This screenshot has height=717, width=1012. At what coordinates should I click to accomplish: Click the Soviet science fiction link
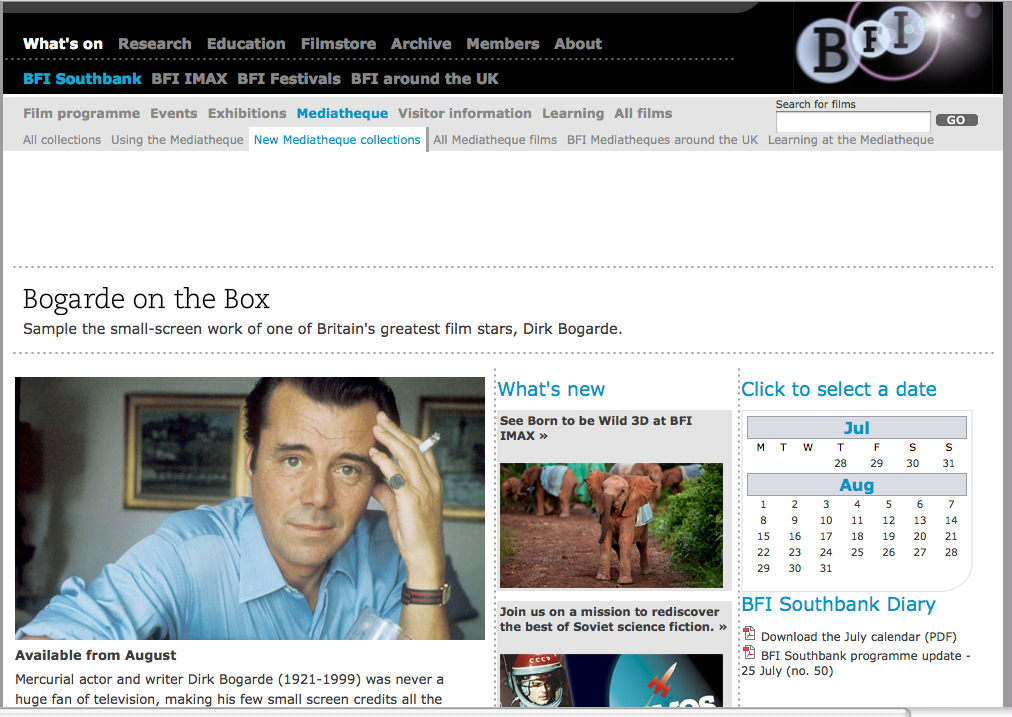coord(612,619)
